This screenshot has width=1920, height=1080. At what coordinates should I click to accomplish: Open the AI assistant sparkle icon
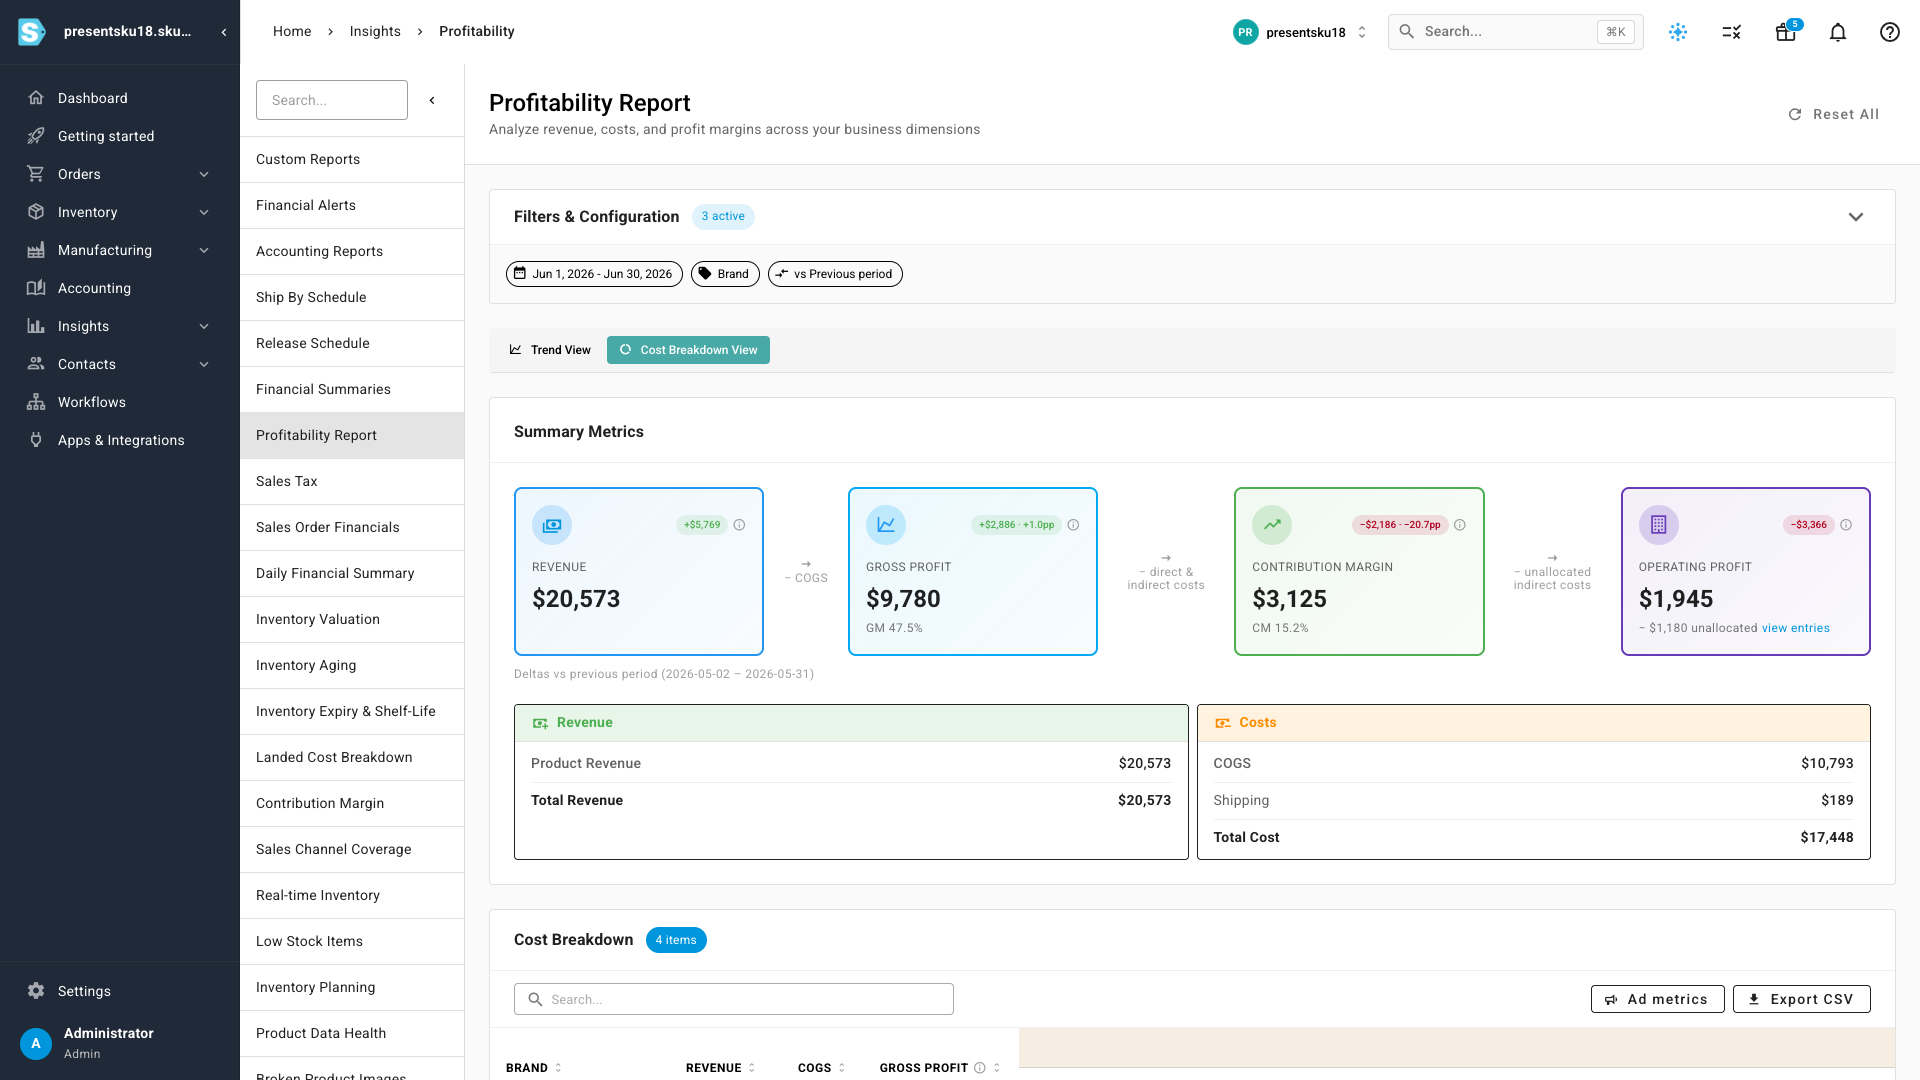(x=1678, y=32)
